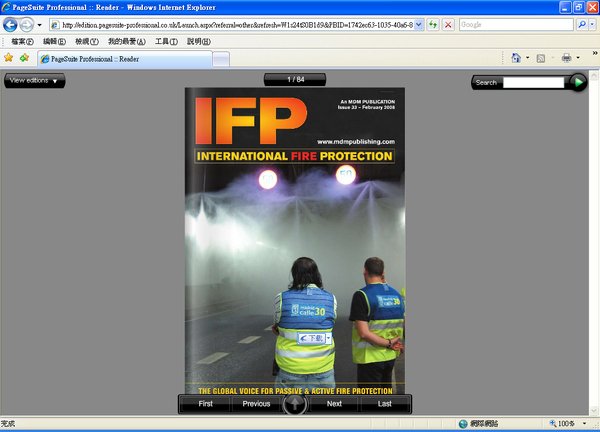Open the 編輯(E) menu
Screen dimensions: 600x432
[54, 41]
